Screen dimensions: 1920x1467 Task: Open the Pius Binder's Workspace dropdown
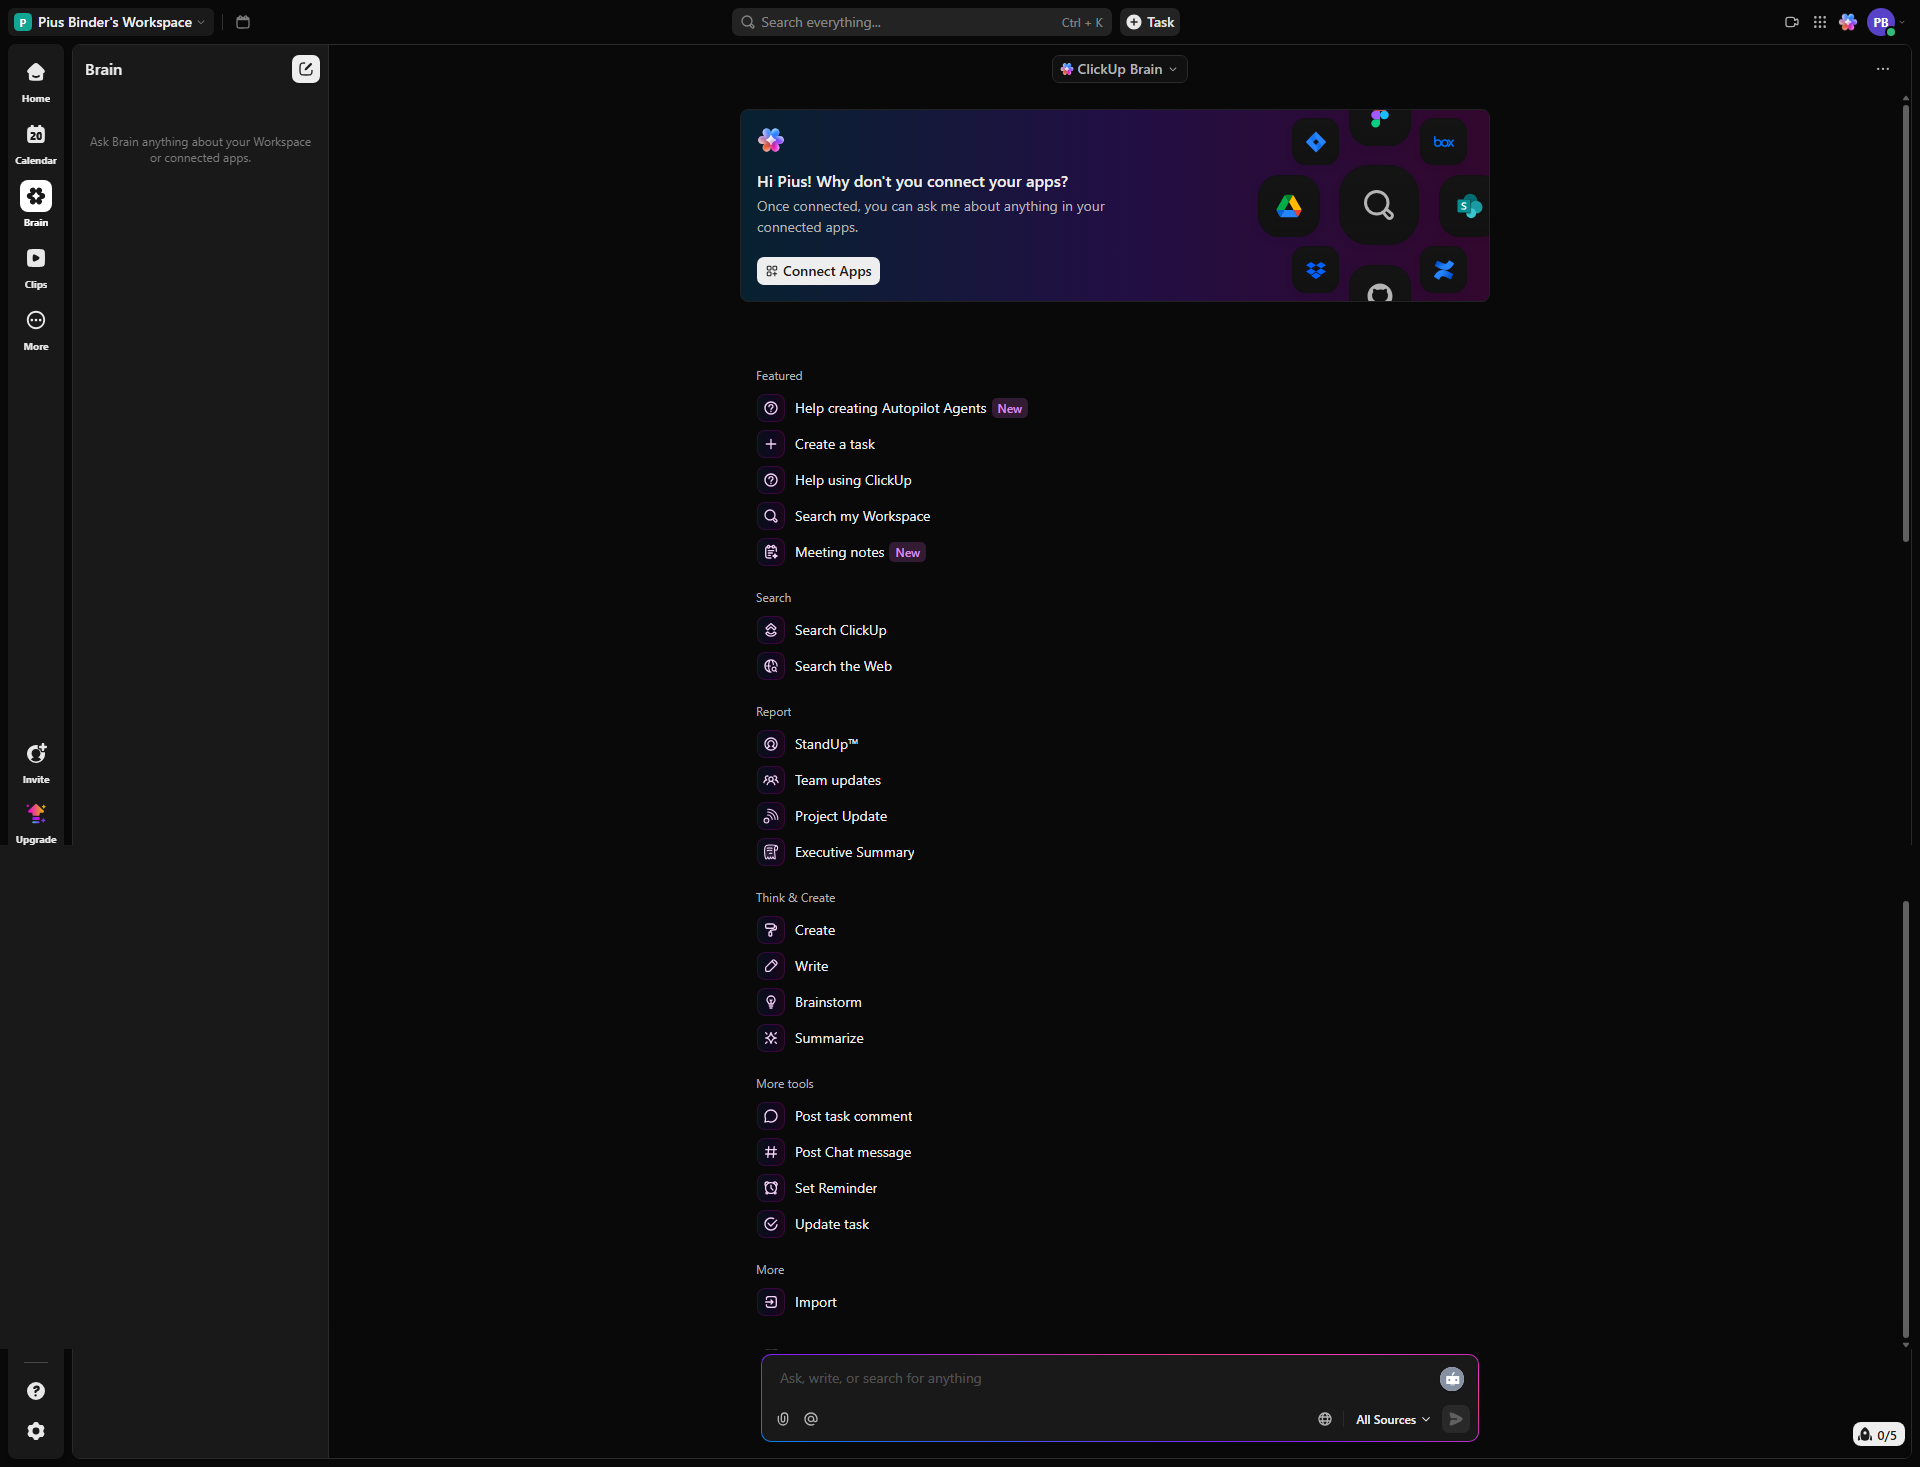coord(110,22)
